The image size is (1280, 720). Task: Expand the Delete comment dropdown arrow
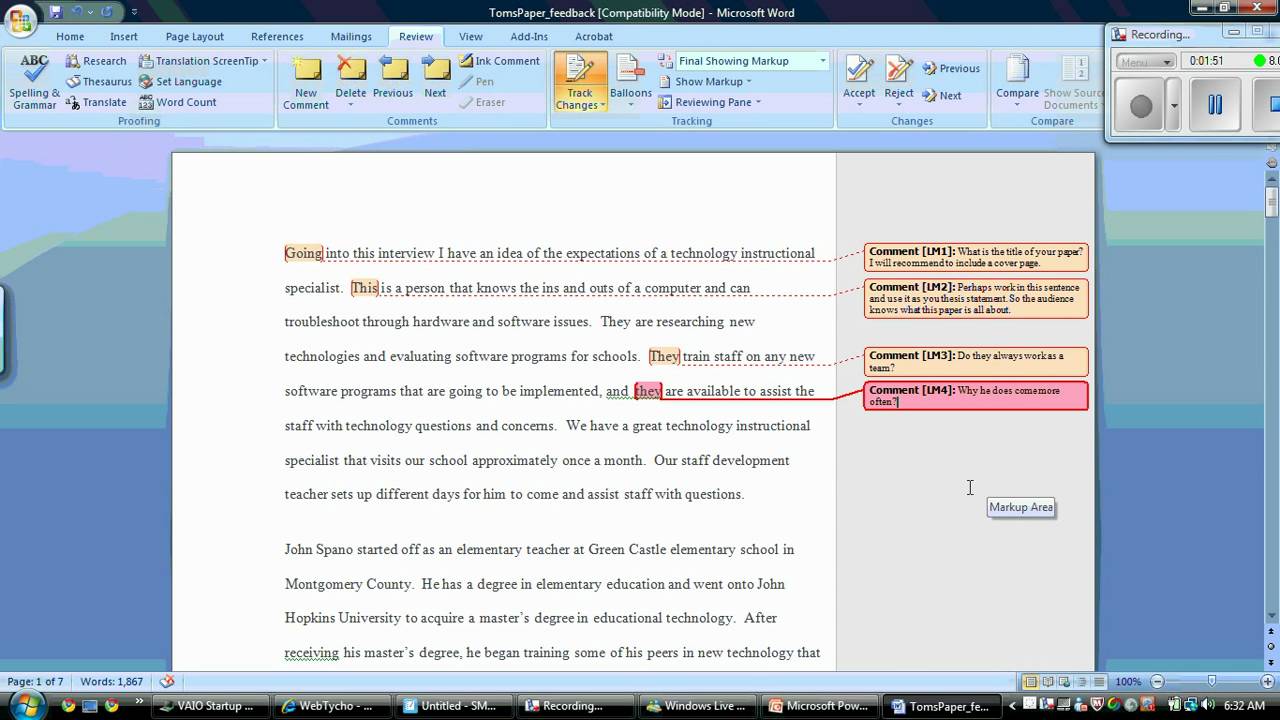(350, 103)
